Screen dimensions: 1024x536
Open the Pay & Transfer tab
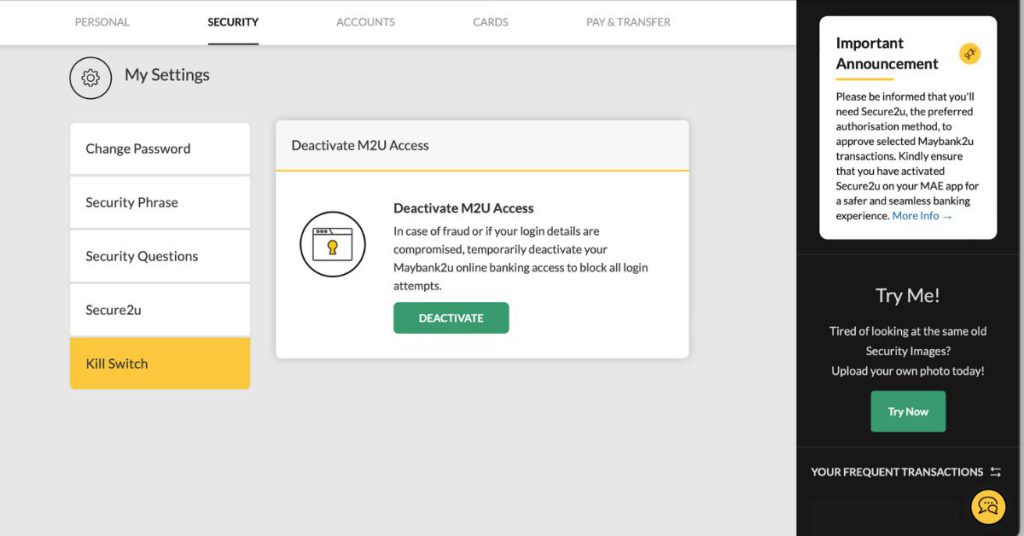(x=628, y=22)
